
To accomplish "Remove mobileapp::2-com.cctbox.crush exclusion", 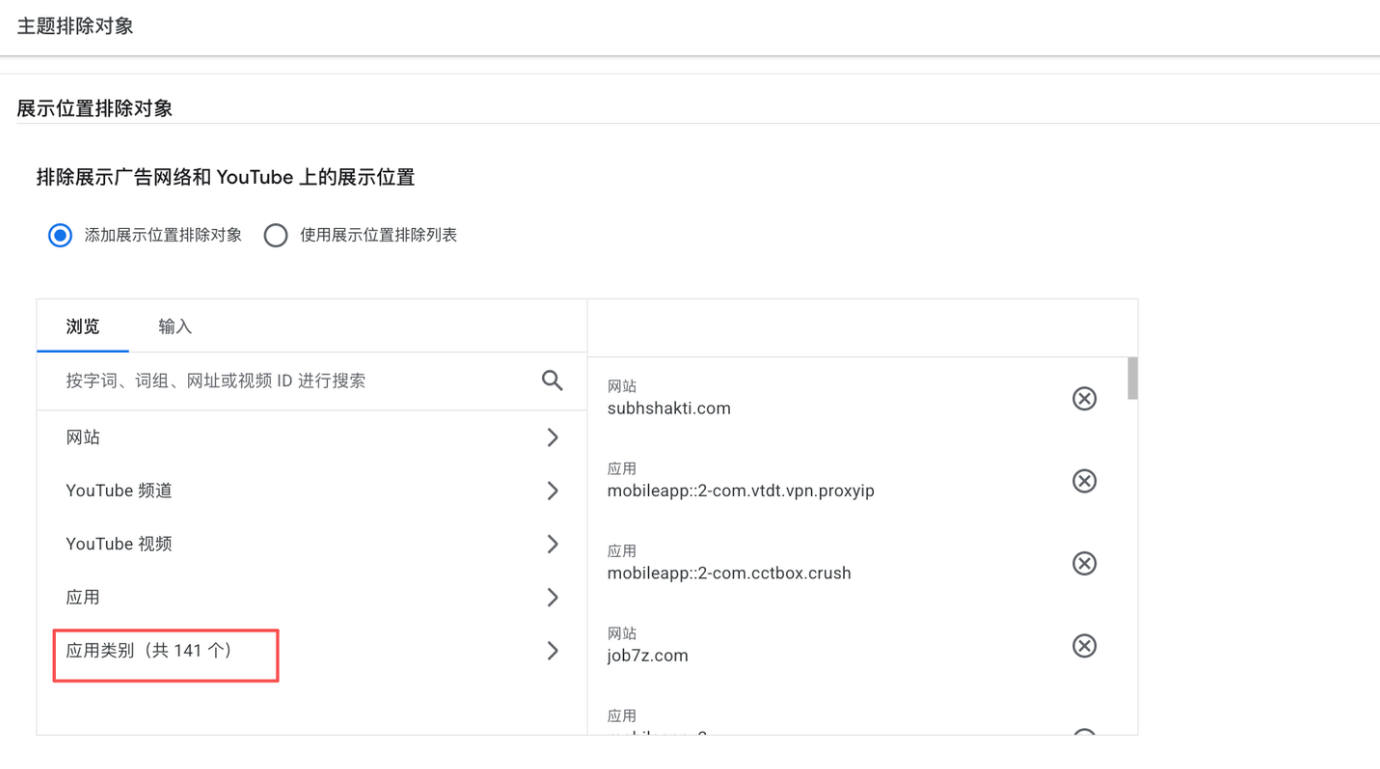I will pyautogui.click(x=1084, y=564).
